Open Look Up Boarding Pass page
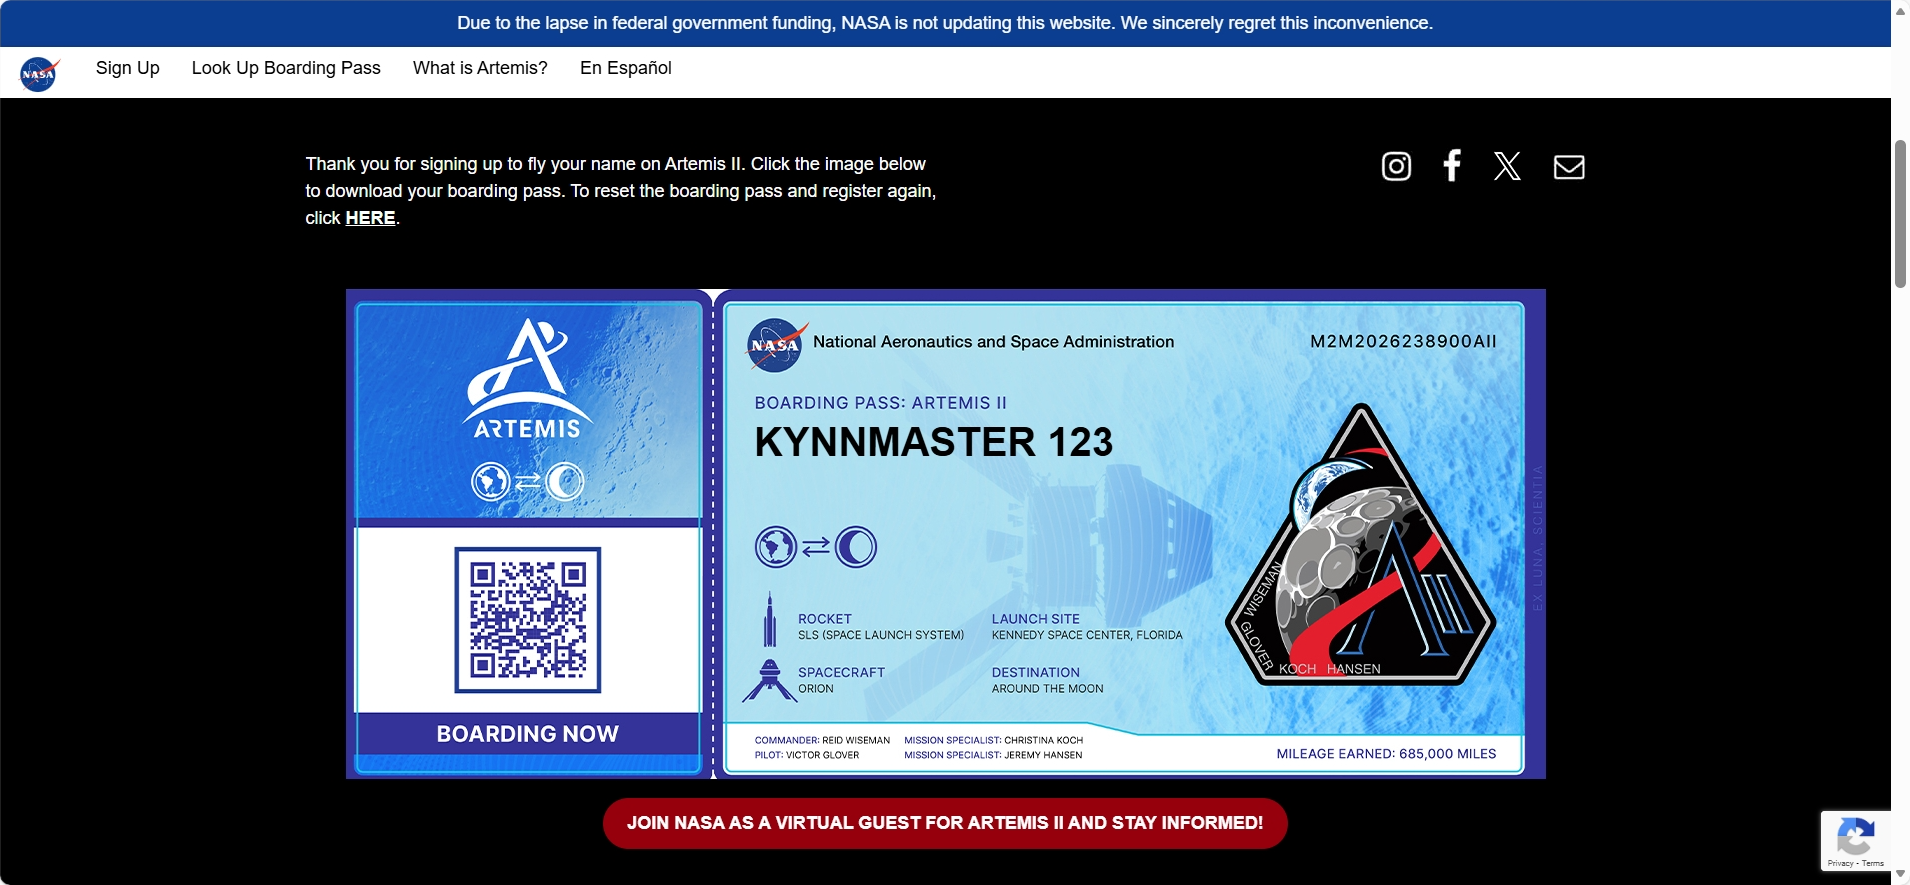Viewport: 1910px width, 885px height. pyautogui.click(x=286, y=68)
